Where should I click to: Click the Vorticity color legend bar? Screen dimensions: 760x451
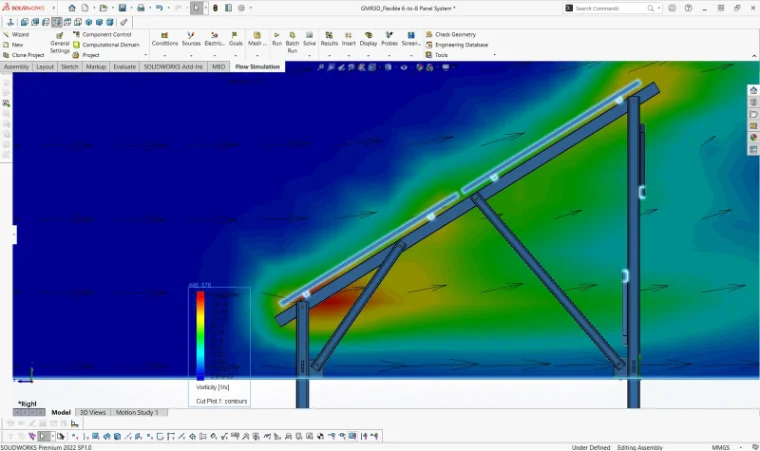click(200, 335)
